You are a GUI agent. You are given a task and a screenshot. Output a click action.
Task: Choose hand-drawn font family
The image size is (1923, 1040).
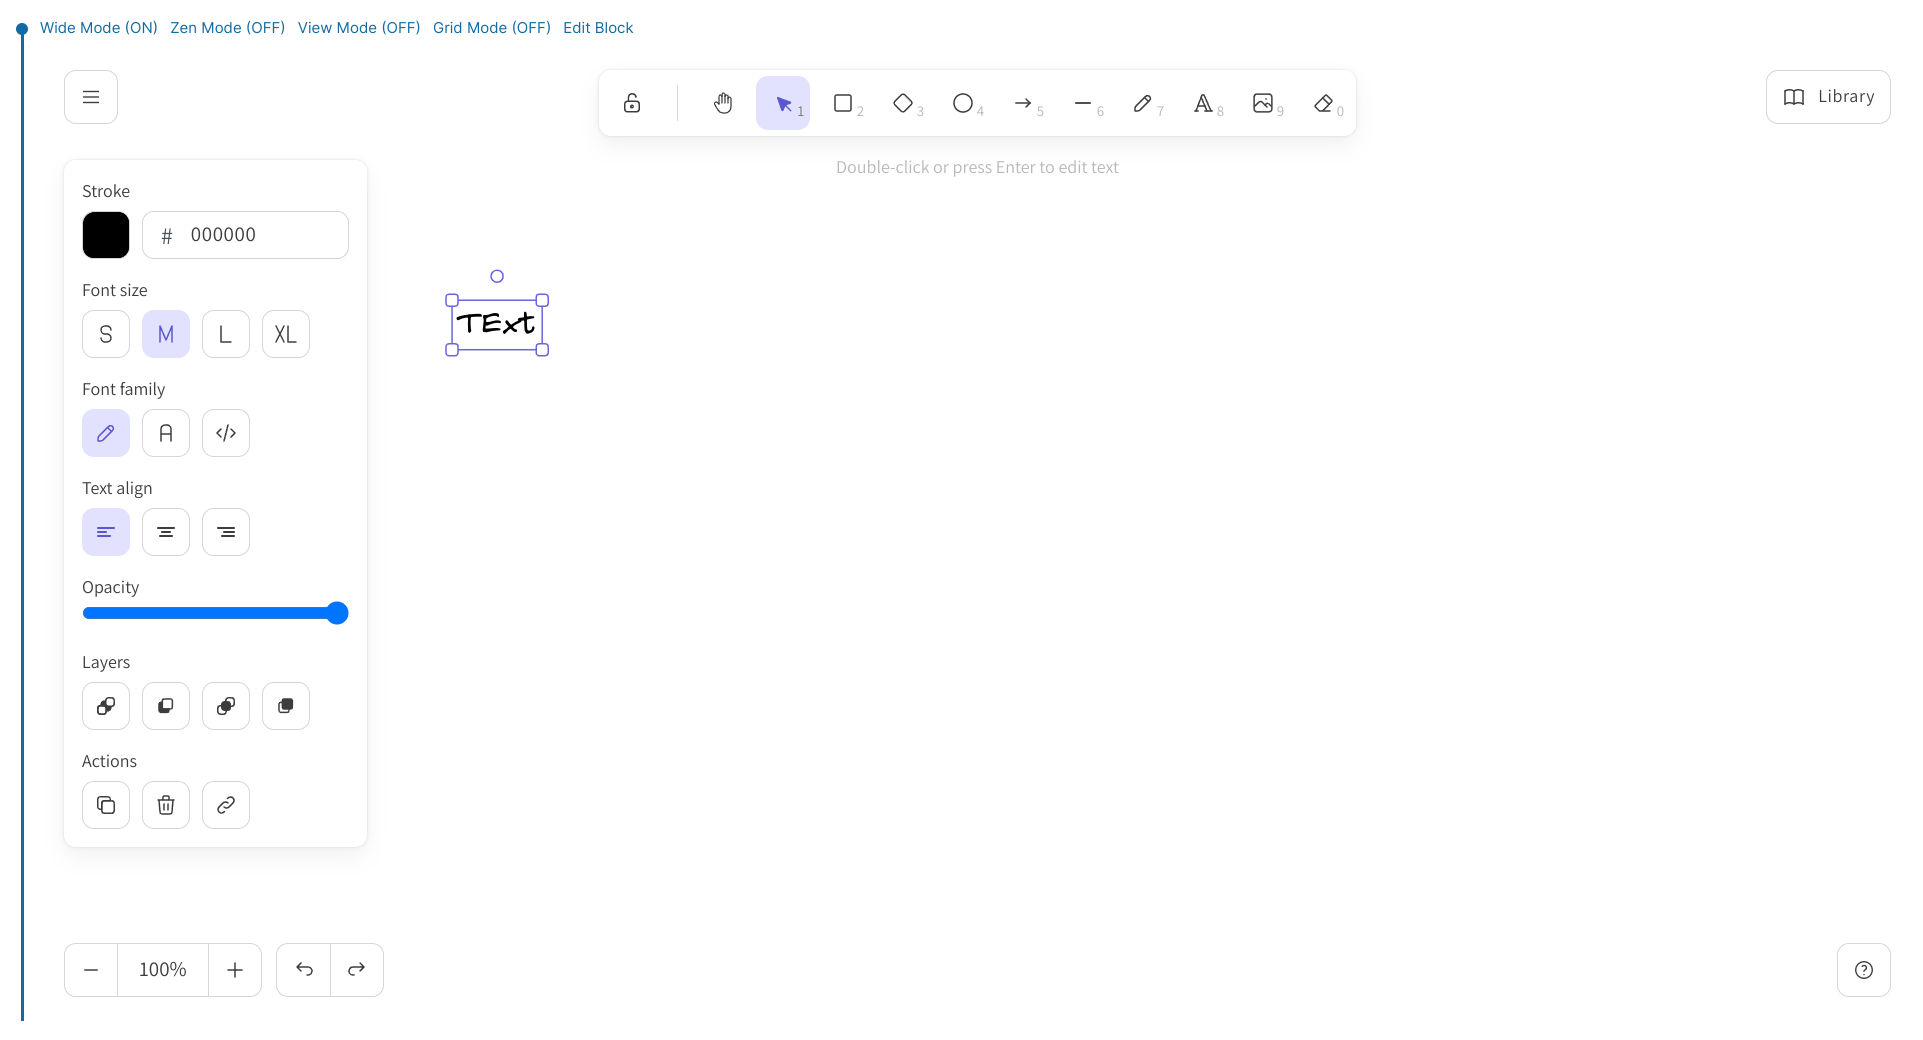point(106,433)
